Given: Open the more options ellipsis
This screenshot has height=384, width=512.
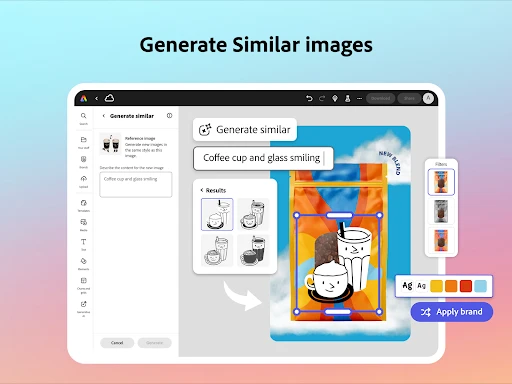Looking at the screenshot, I should (359, 98).
